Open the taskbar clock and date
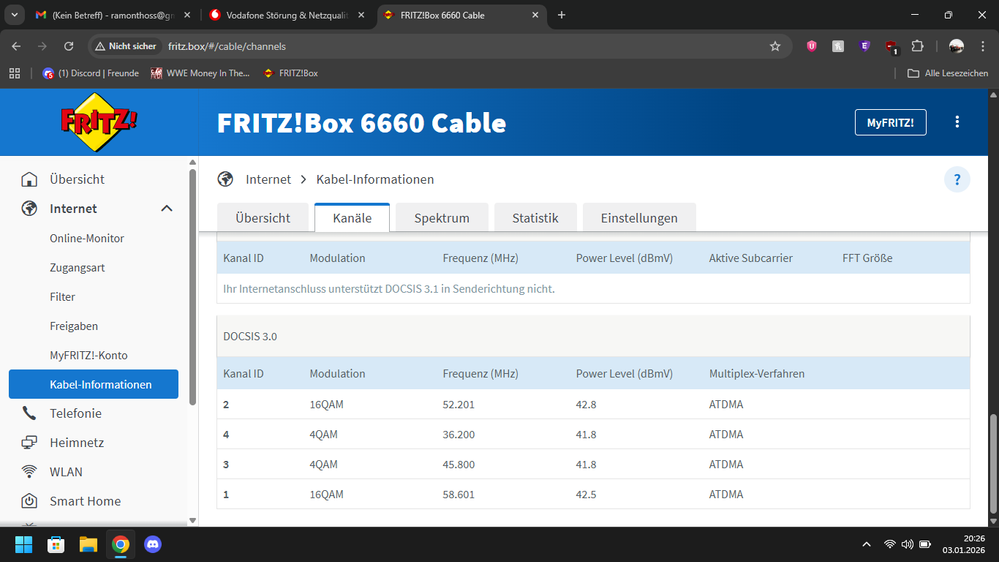Image resolution: width=999 pixels, height=562 pixels. [x=963, y=544]
